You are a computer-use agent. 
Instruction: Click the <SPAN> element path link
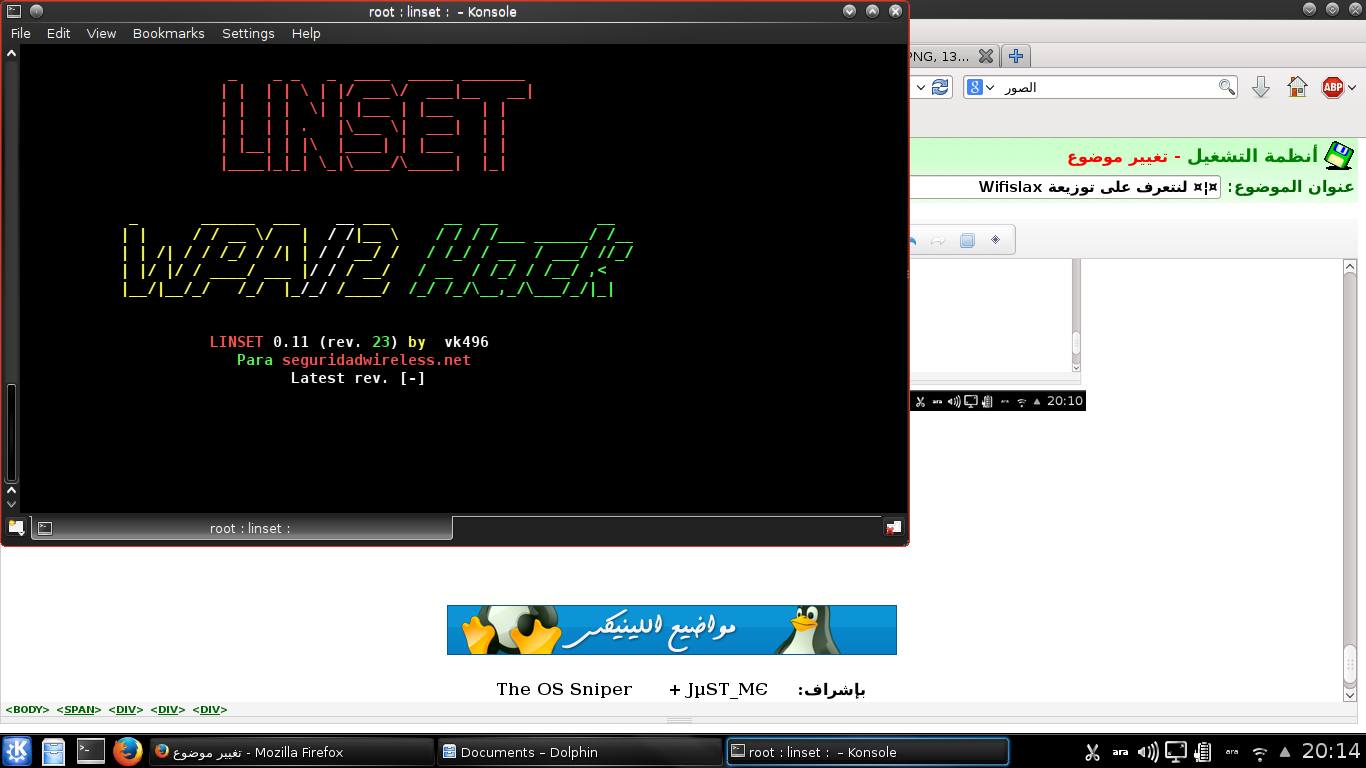tap(79, 709)
